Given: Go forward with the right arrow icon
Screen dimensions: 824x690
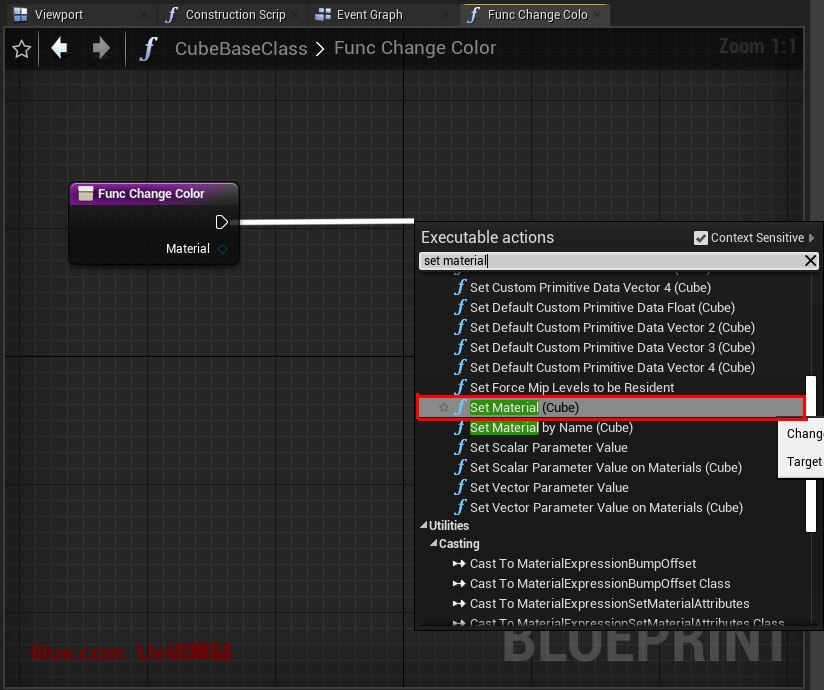Looking at the screenshot, I should [101, 48].
